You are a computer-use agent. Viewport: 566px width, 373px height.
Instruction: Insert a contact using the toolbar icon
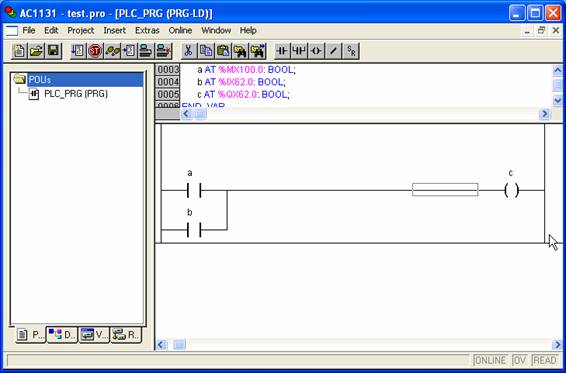tap(282, 51)
